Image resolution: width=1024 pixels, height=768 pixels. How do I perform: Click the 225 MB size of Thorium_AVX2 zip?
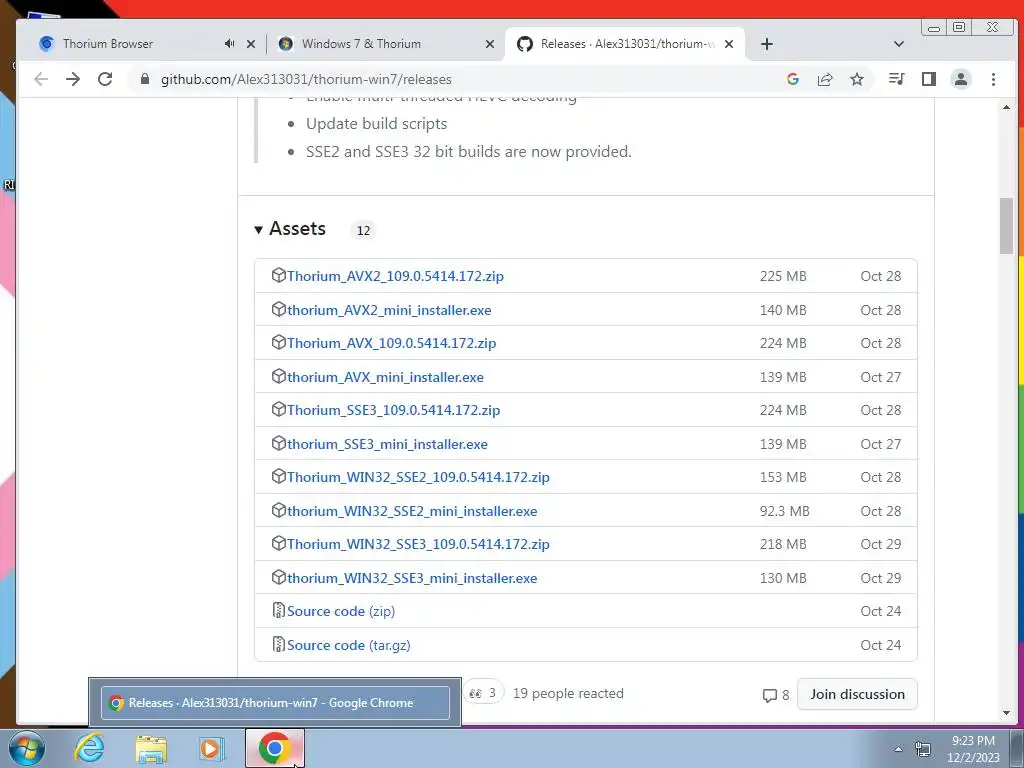(x=783, y=276)
